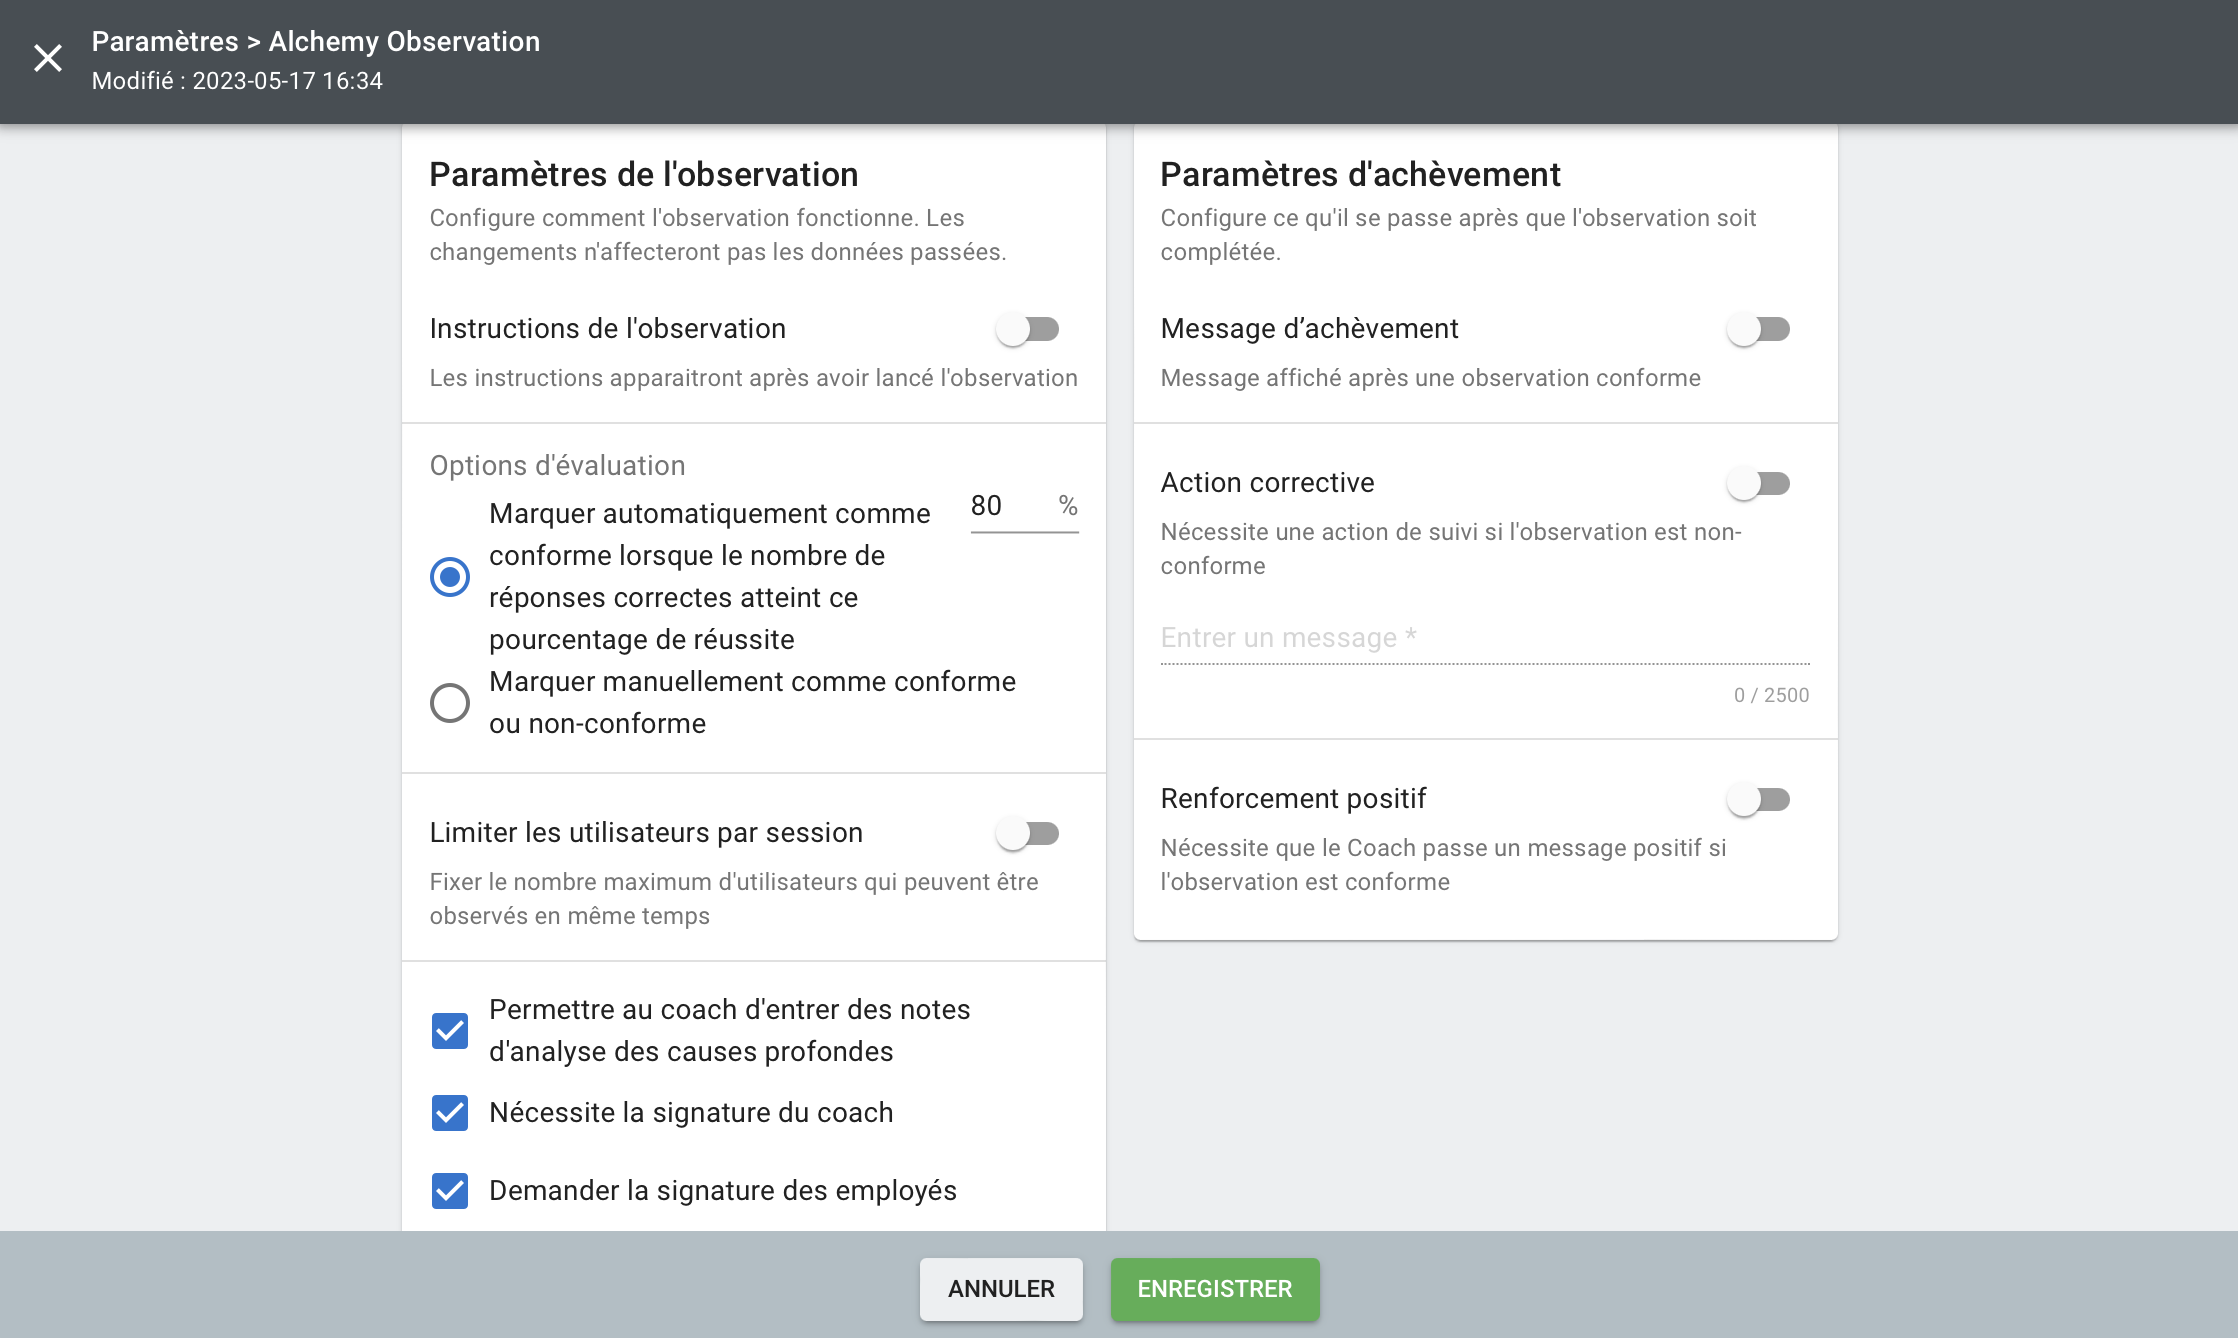Select automatic conformity marking radio option
The image size is (2238, 1338).
(x=450, y=577)
